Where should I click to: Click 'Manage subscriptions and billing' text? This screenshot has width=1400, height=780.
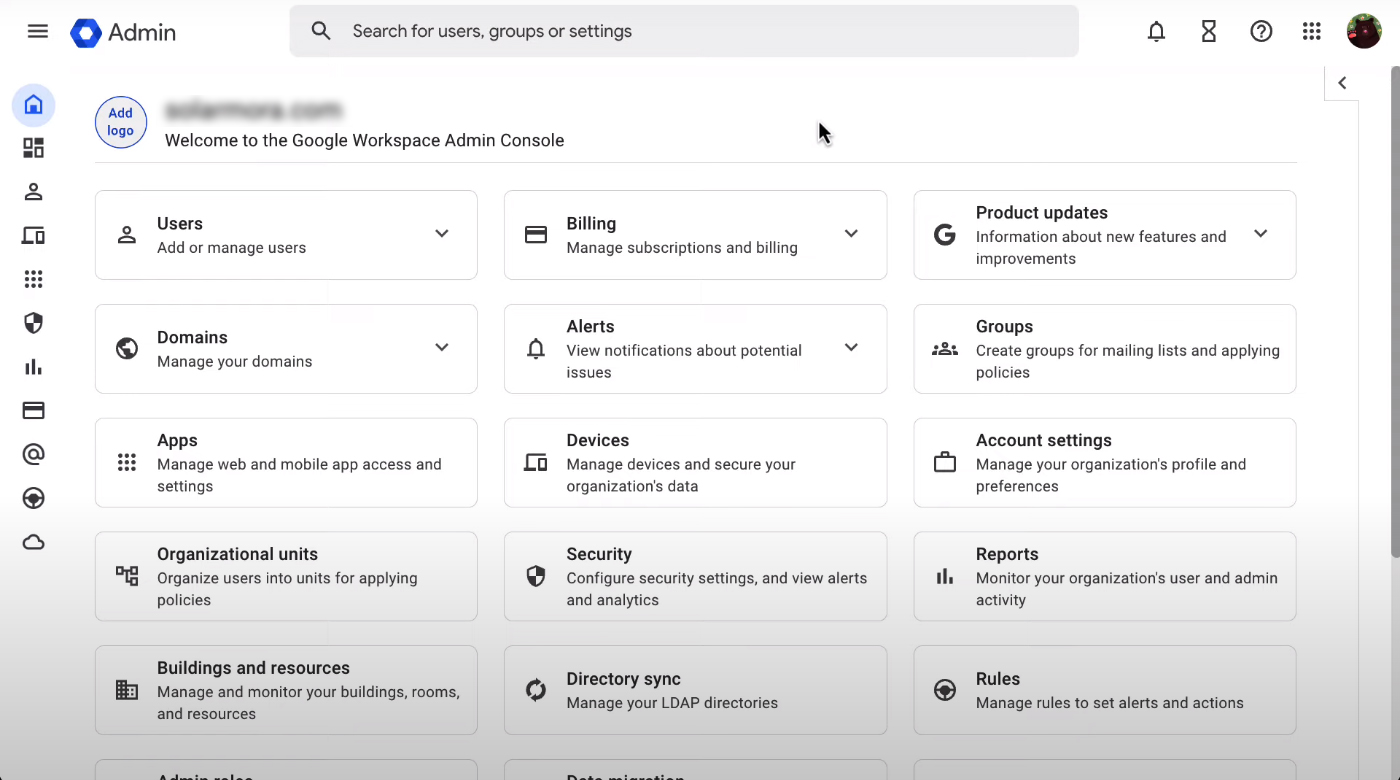[682, 248]
